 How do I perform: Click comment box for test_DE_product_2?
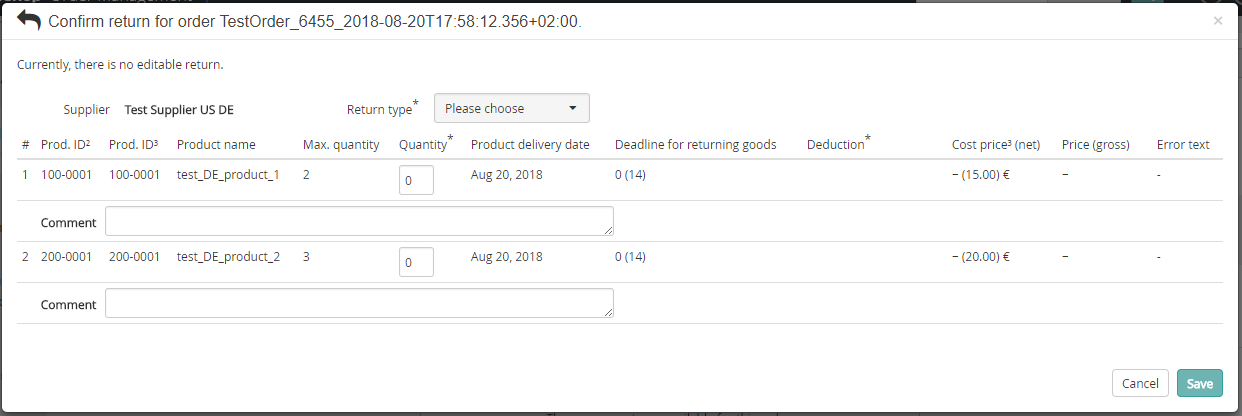(359, 303)
